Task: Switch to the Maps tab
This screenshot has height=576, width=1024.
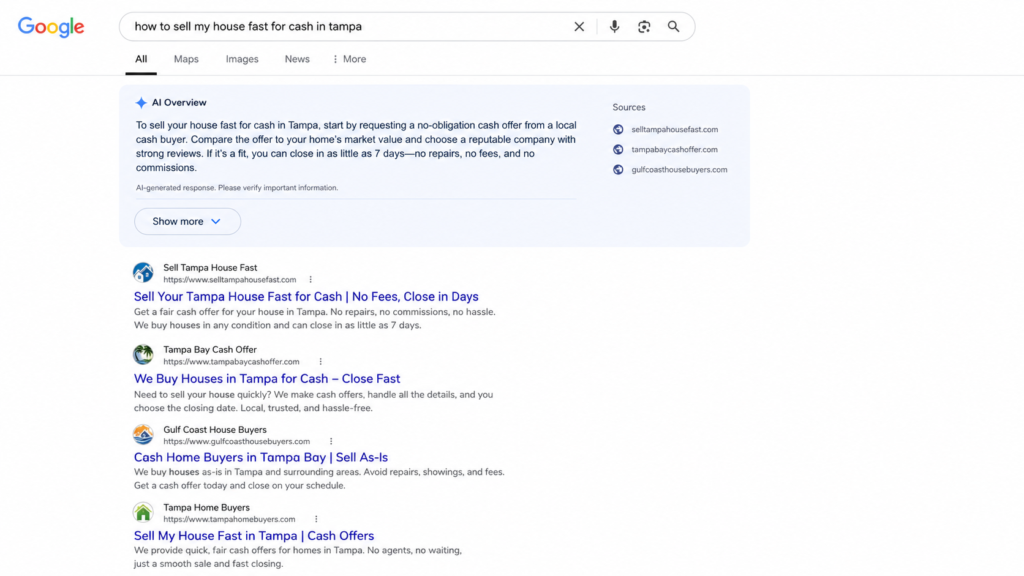Action: (186, 59)
